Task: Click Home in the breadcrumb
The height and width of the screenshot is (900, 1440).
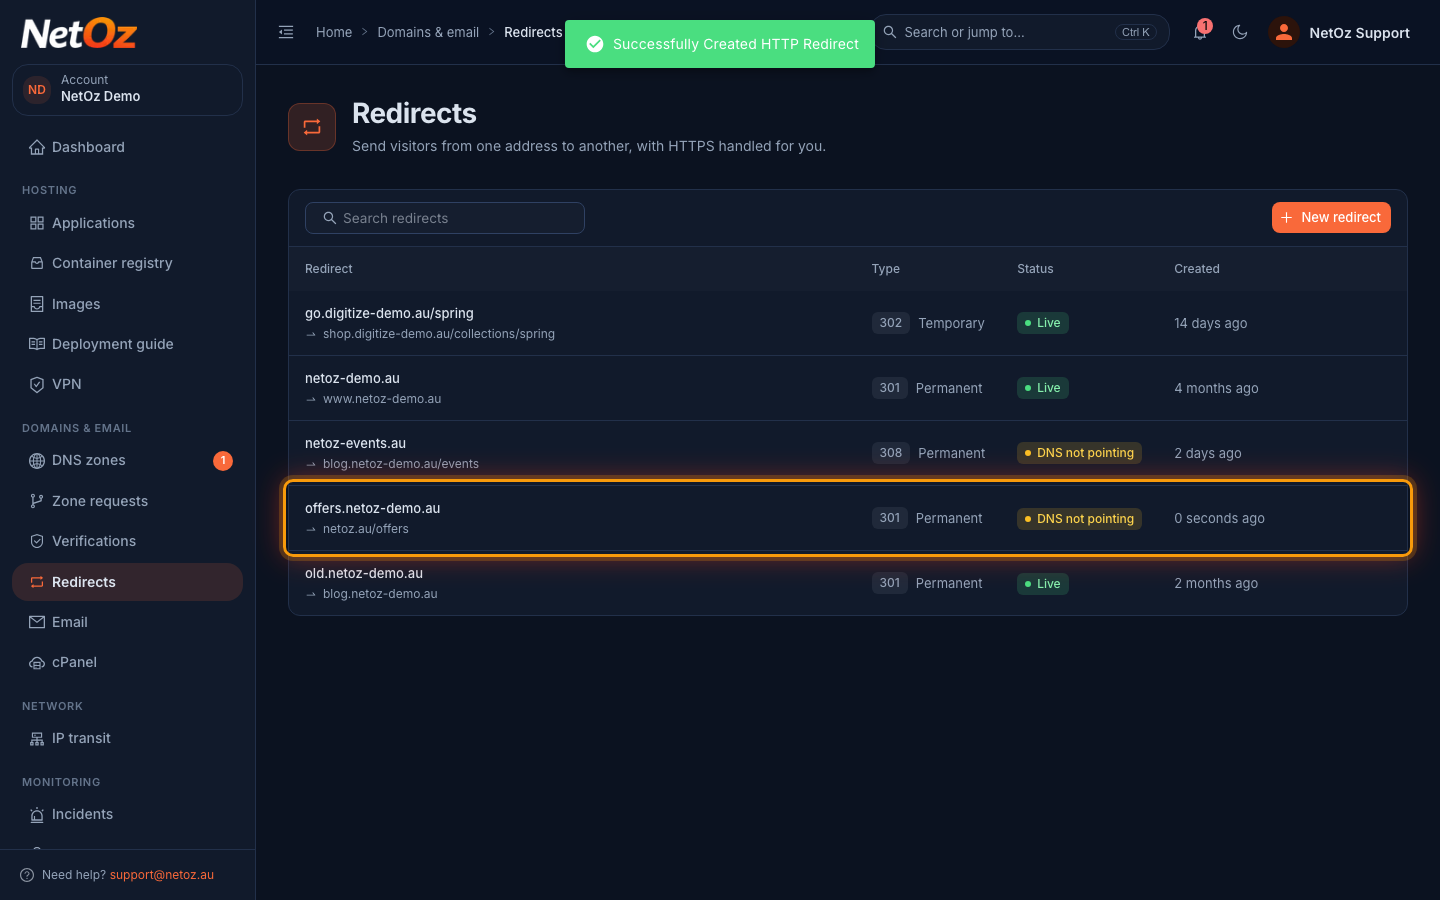Action: click(x=334, y=32)
